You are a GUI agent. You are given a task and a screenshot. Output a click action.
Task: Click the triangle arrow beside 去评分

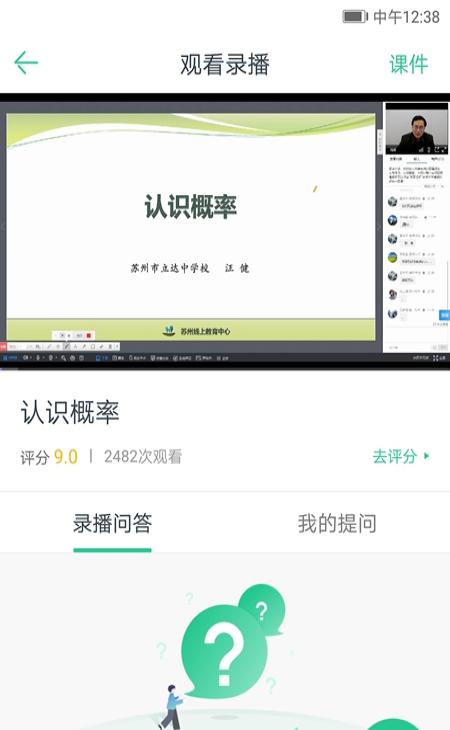(427, 456)
